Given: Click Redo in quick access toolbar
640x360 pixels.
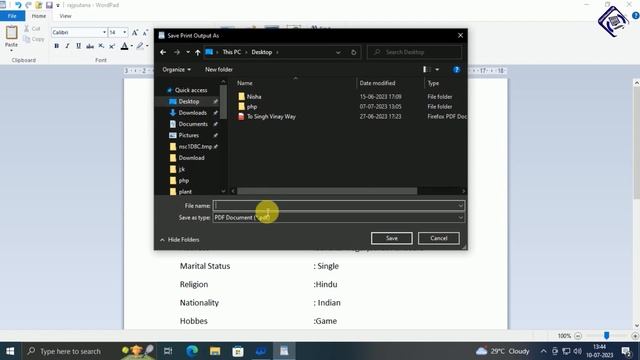Looking at the screenshot, I should click(28, 5).
